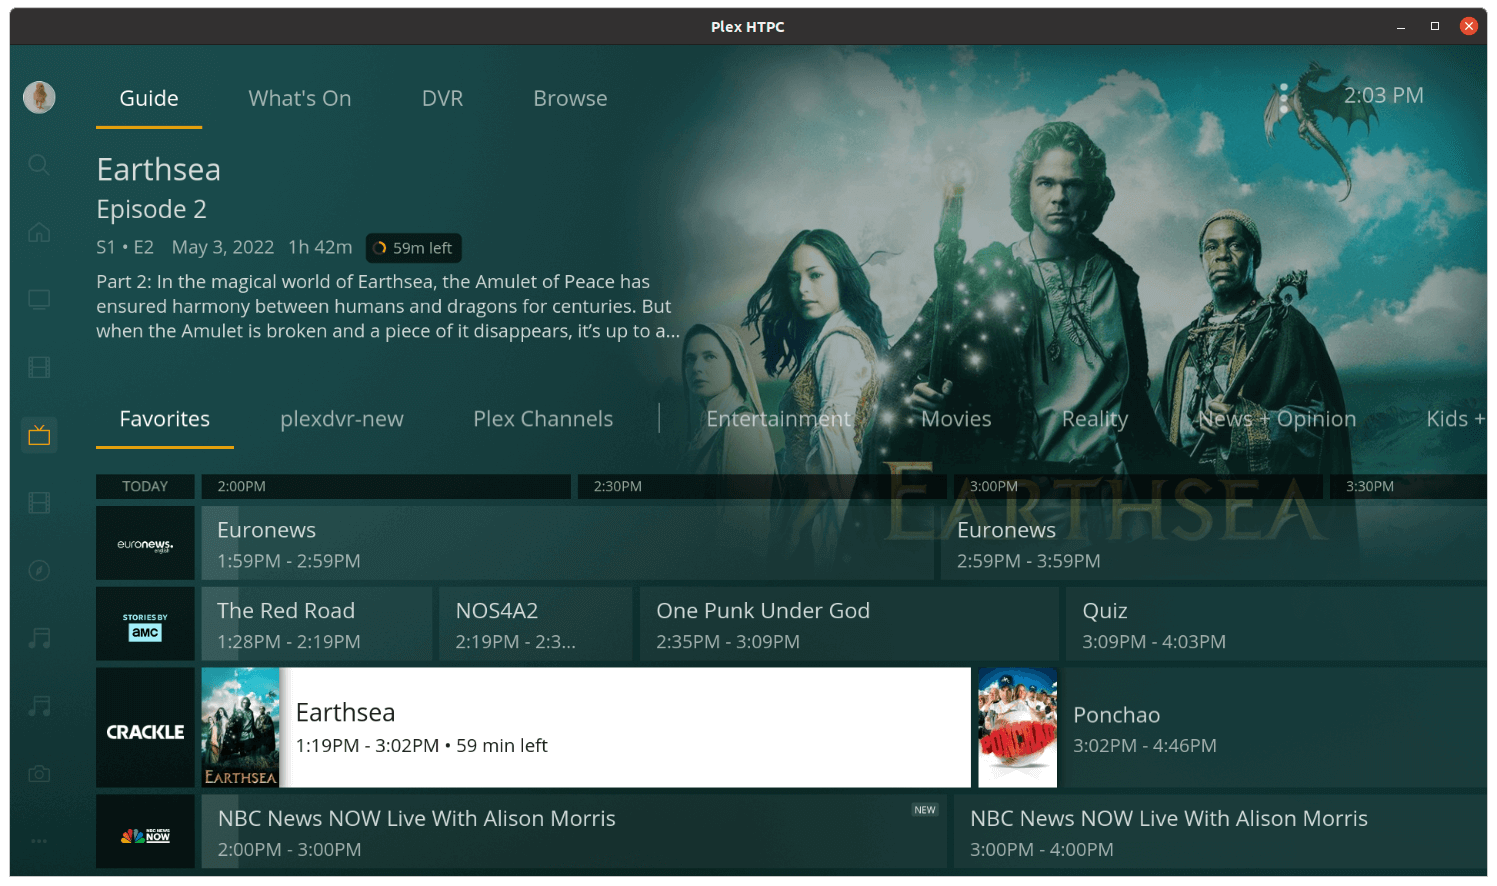The image size is (1497, 886).
Task: Select the Euronews channel logo
Action: (145, 543)
